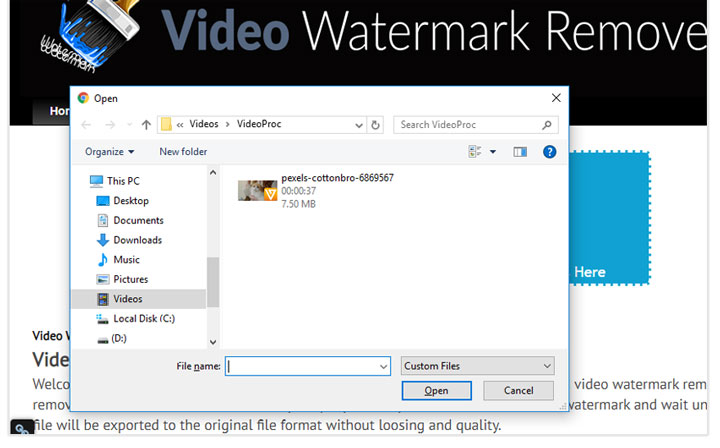The width and height of the screenshot is (720, 448).
Task: Click VideoProc in the address path
Action: pos(259,124)
